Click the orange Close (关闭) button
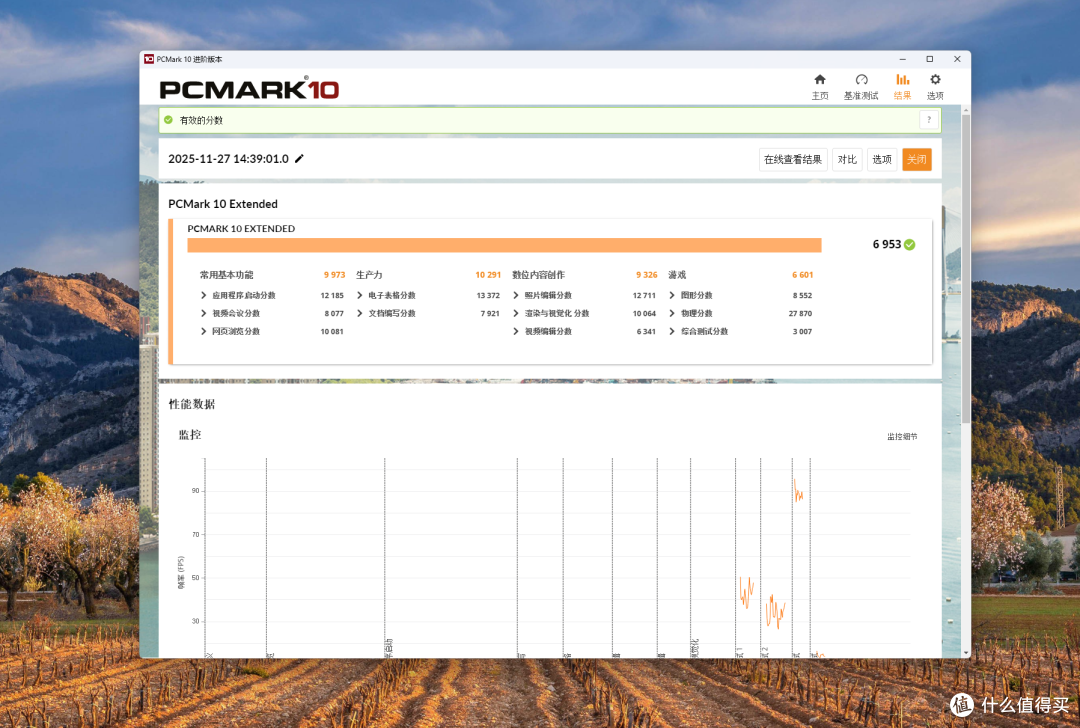1080x728 pixels. click(x=917, y=159)
